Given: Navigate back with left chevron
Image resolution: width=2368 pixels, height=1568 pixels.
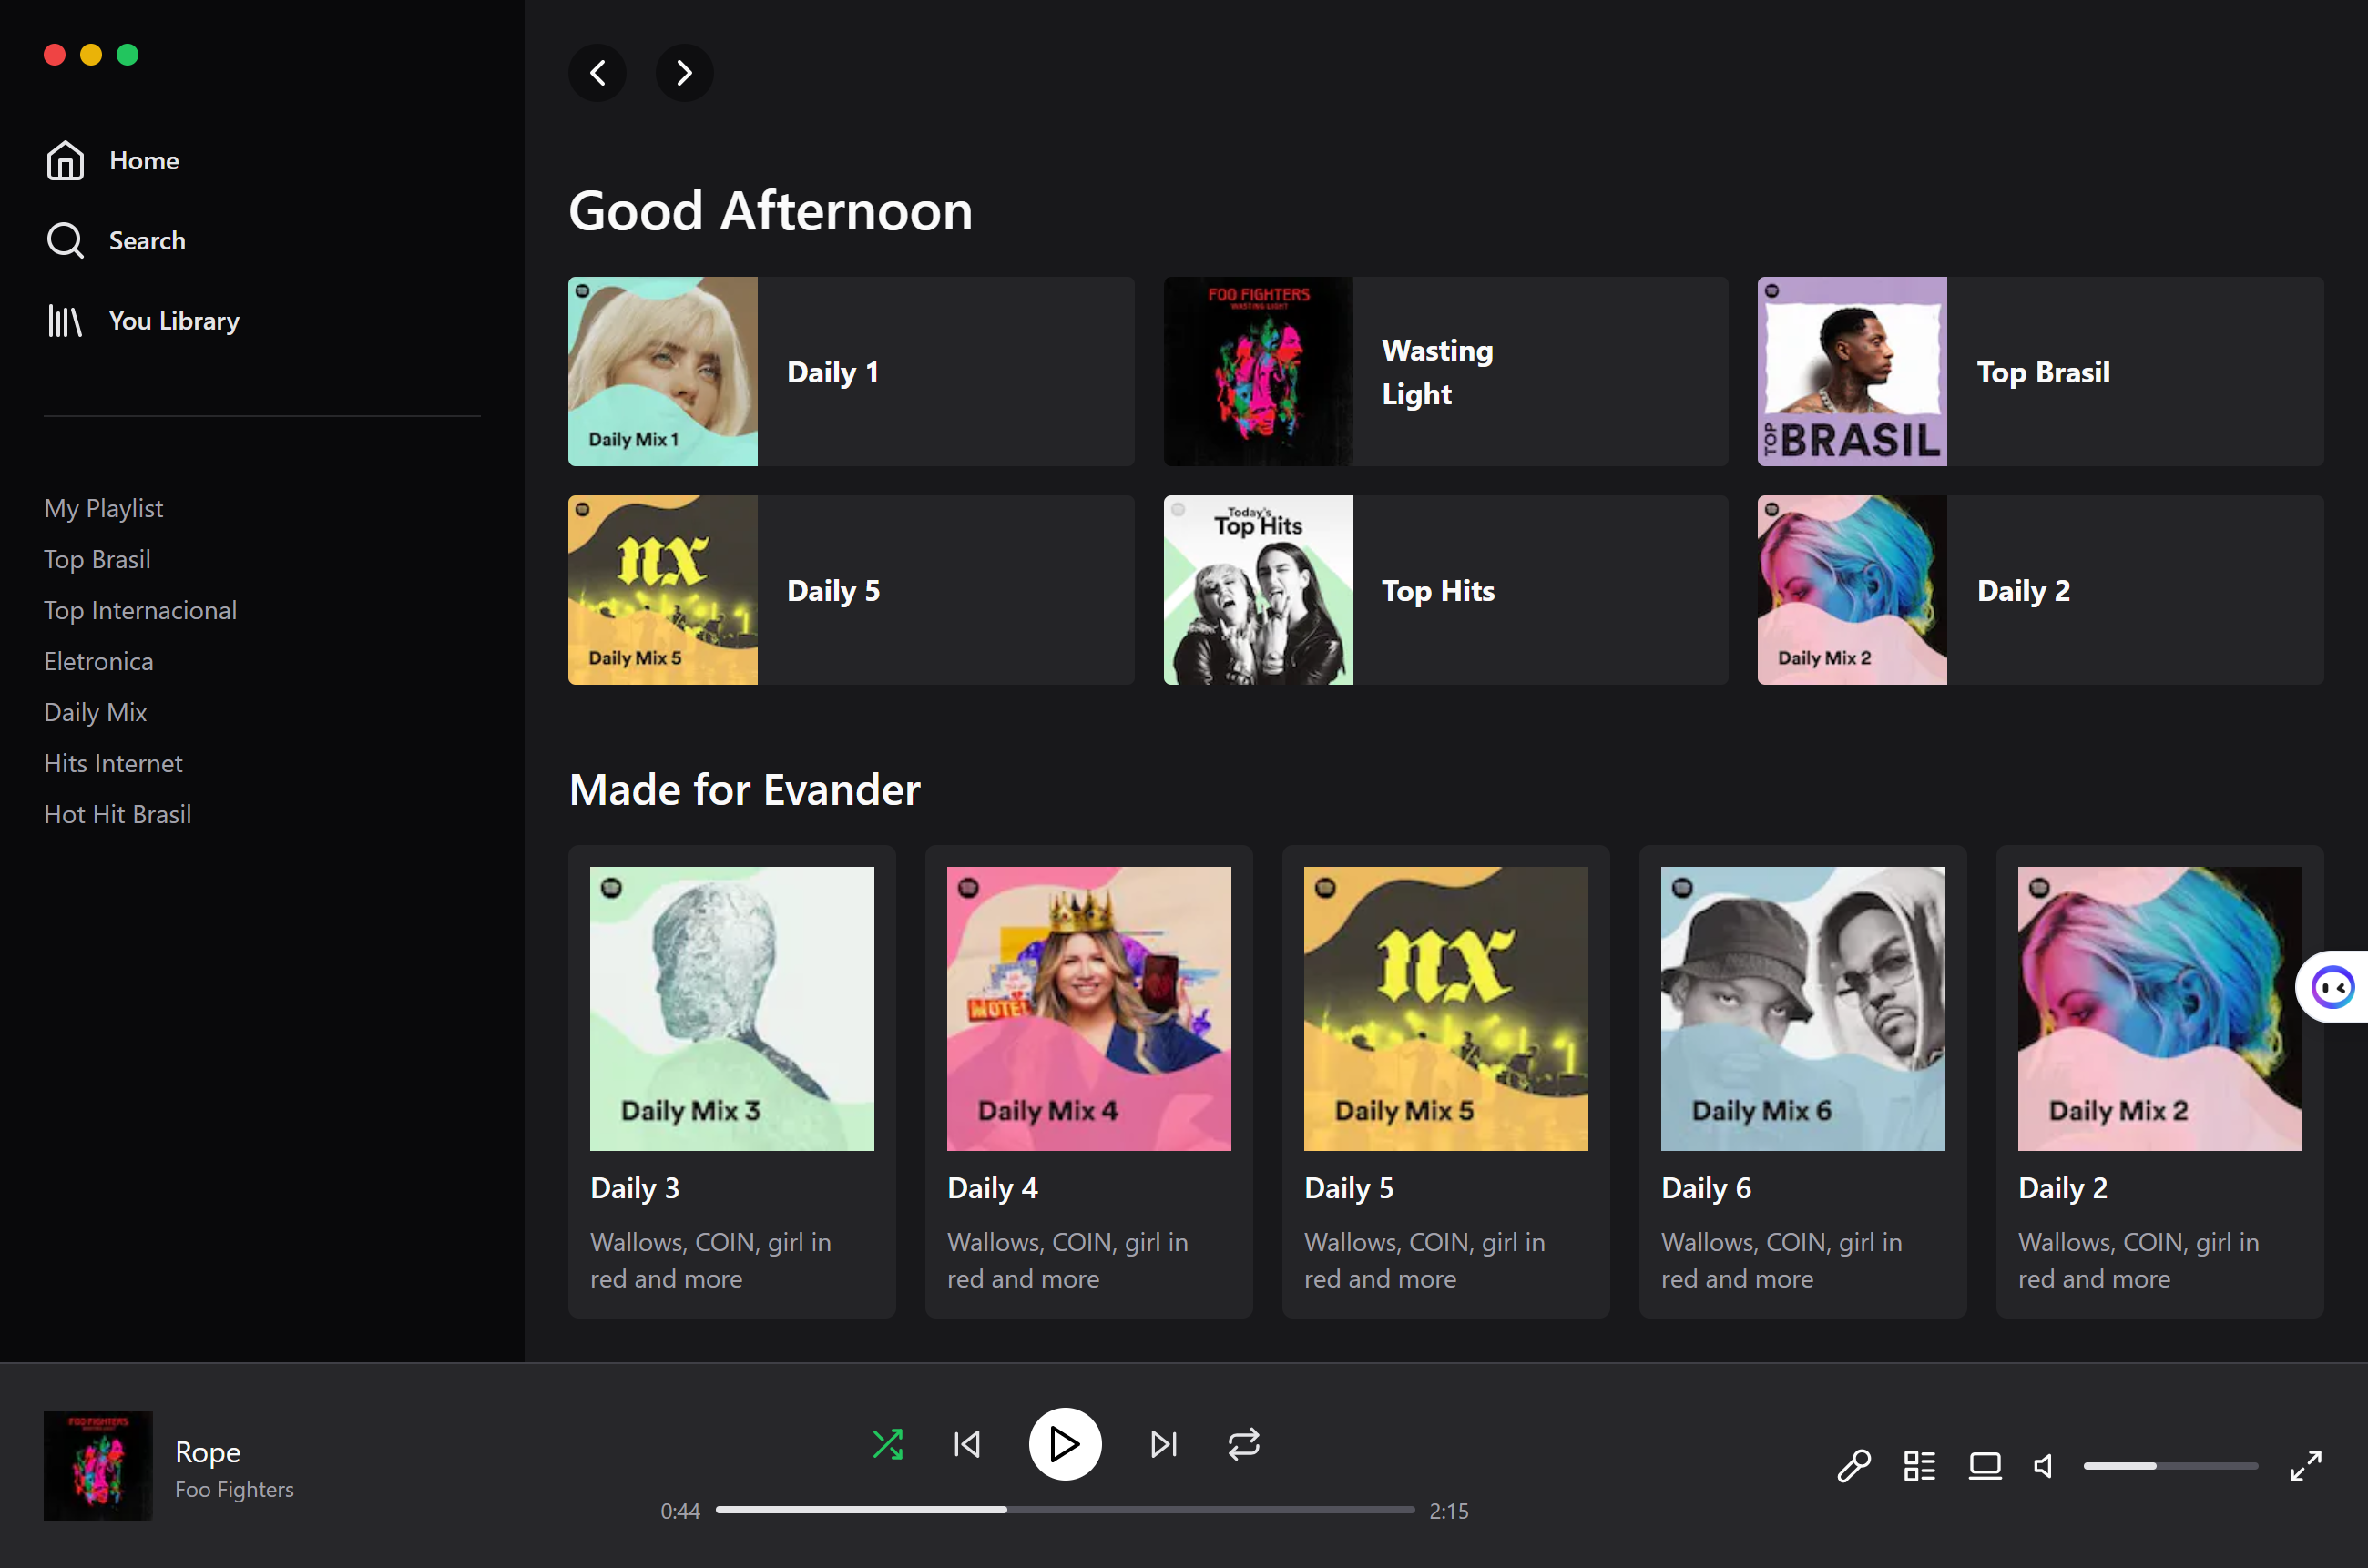Looking at the screenshot, I should (598, 73).
